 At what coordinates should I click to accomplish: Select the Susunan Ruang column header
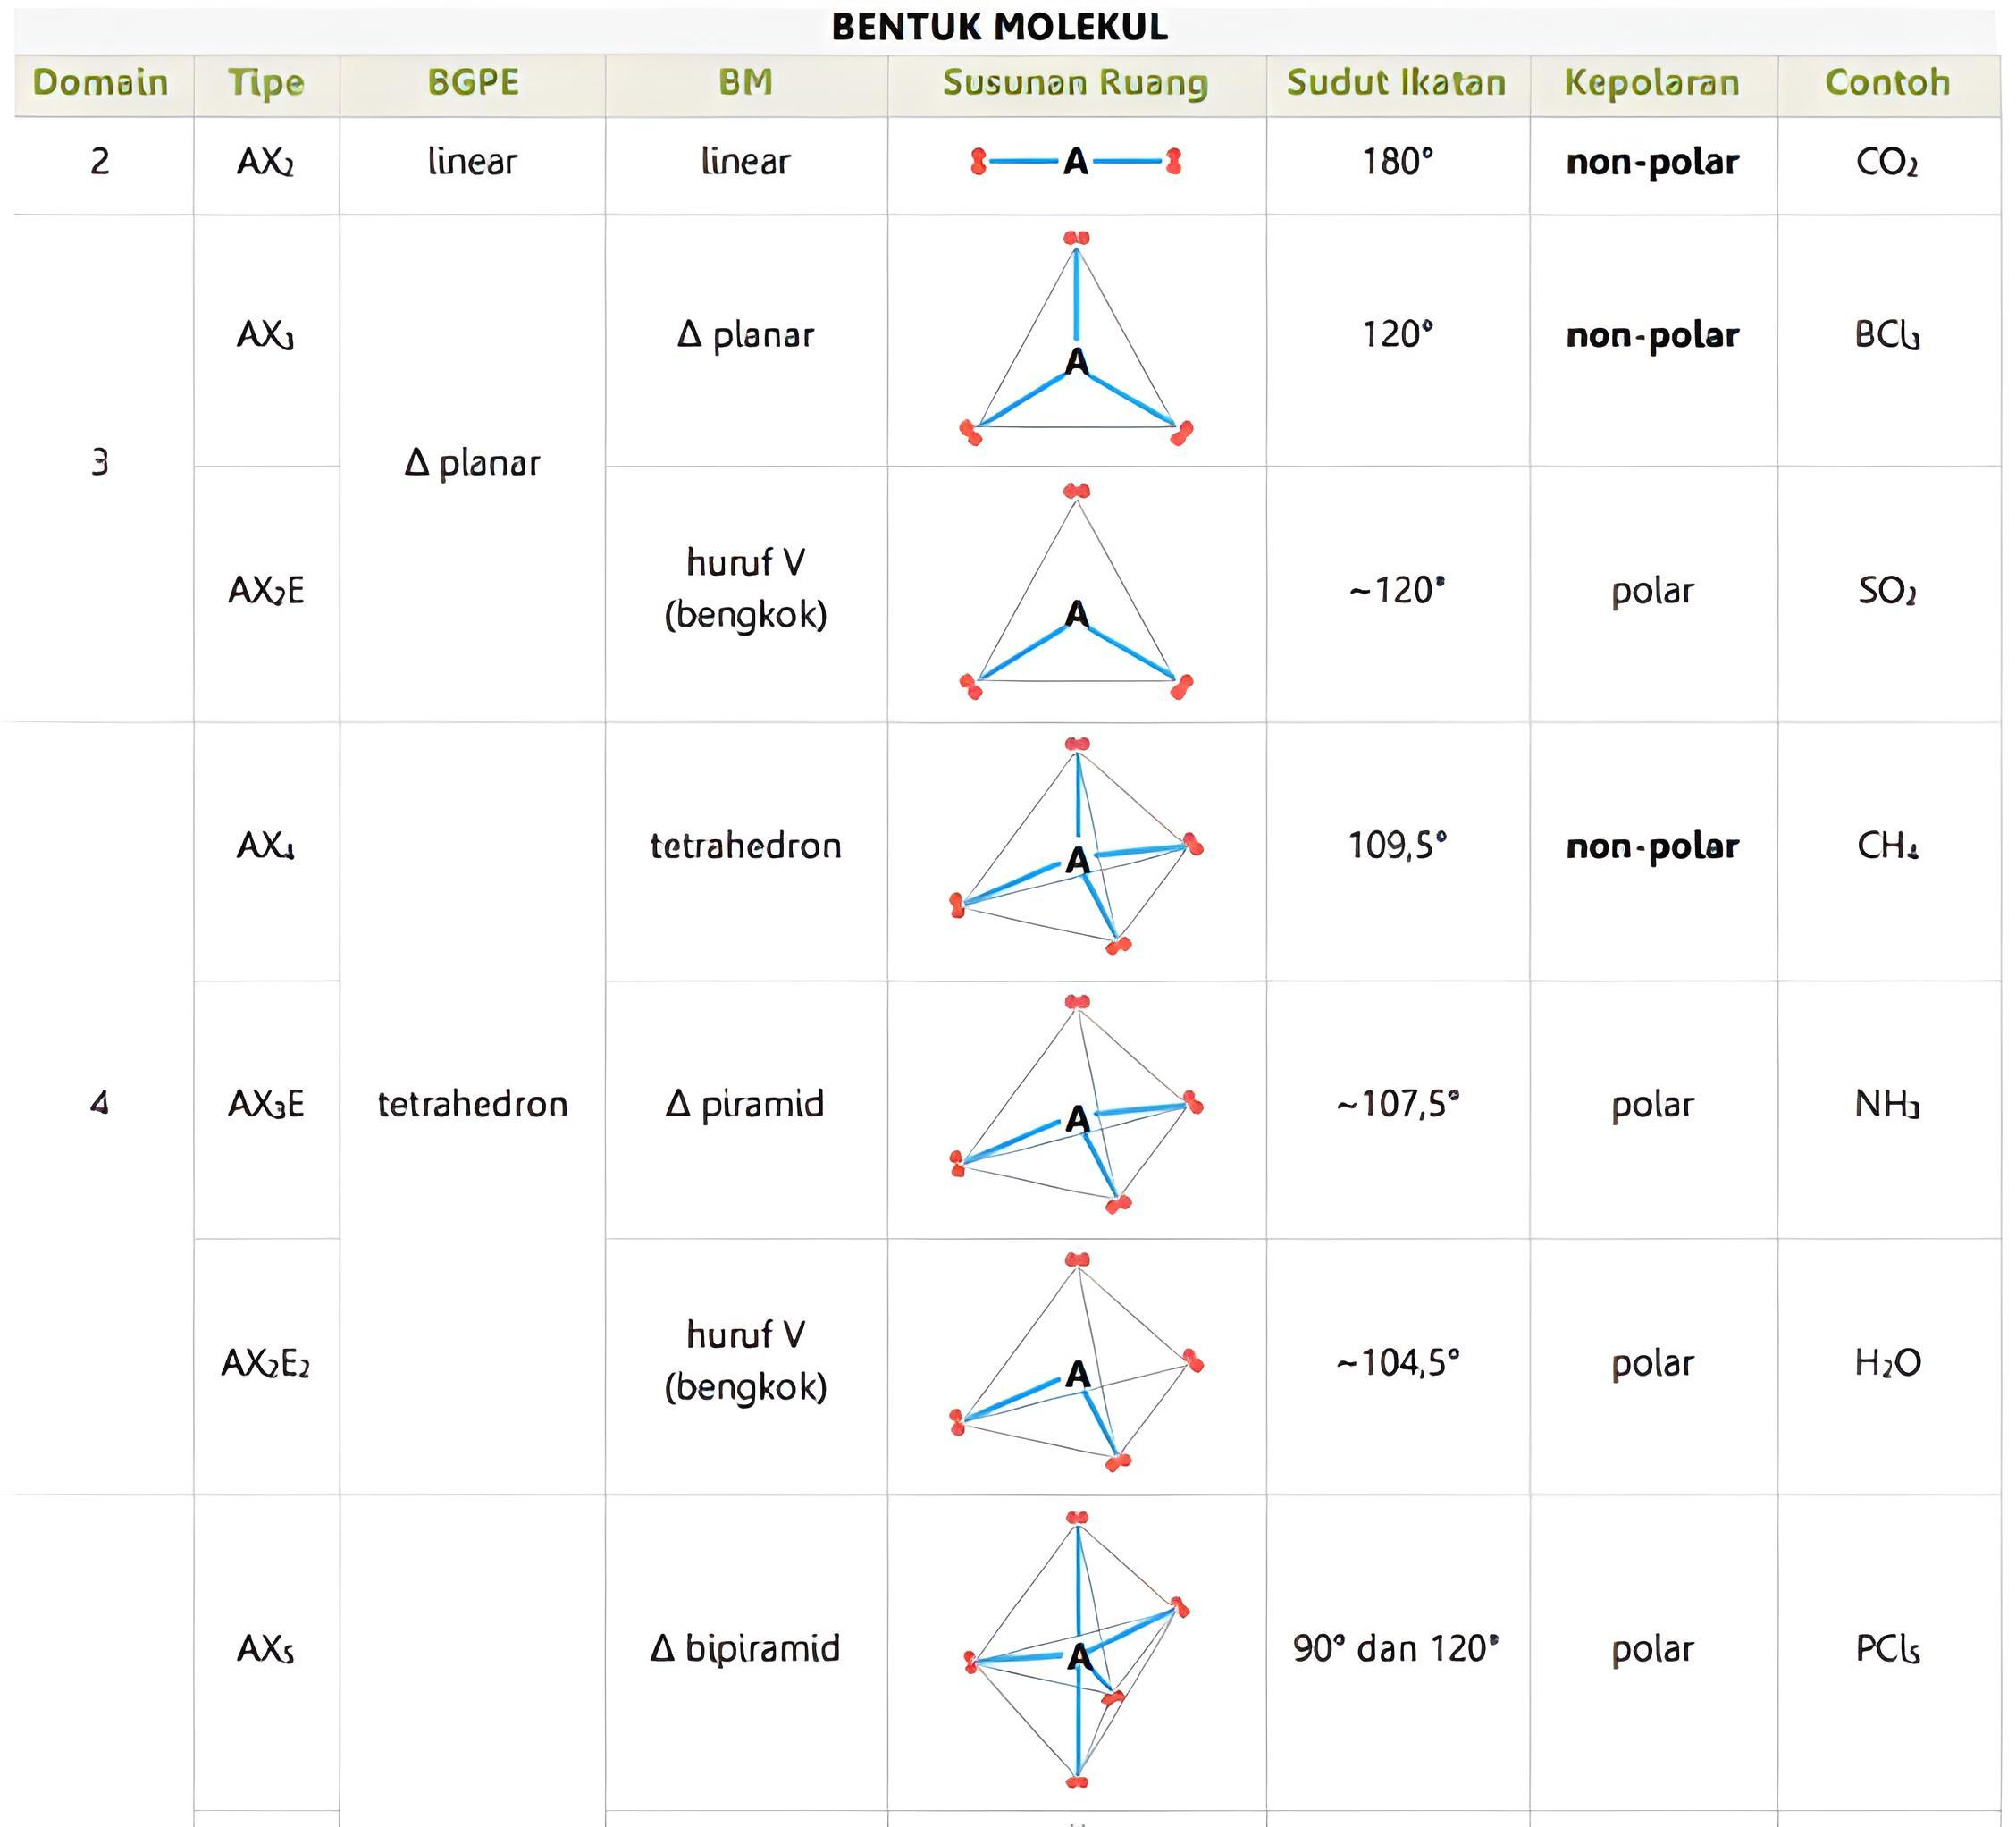click(1075, 82)
